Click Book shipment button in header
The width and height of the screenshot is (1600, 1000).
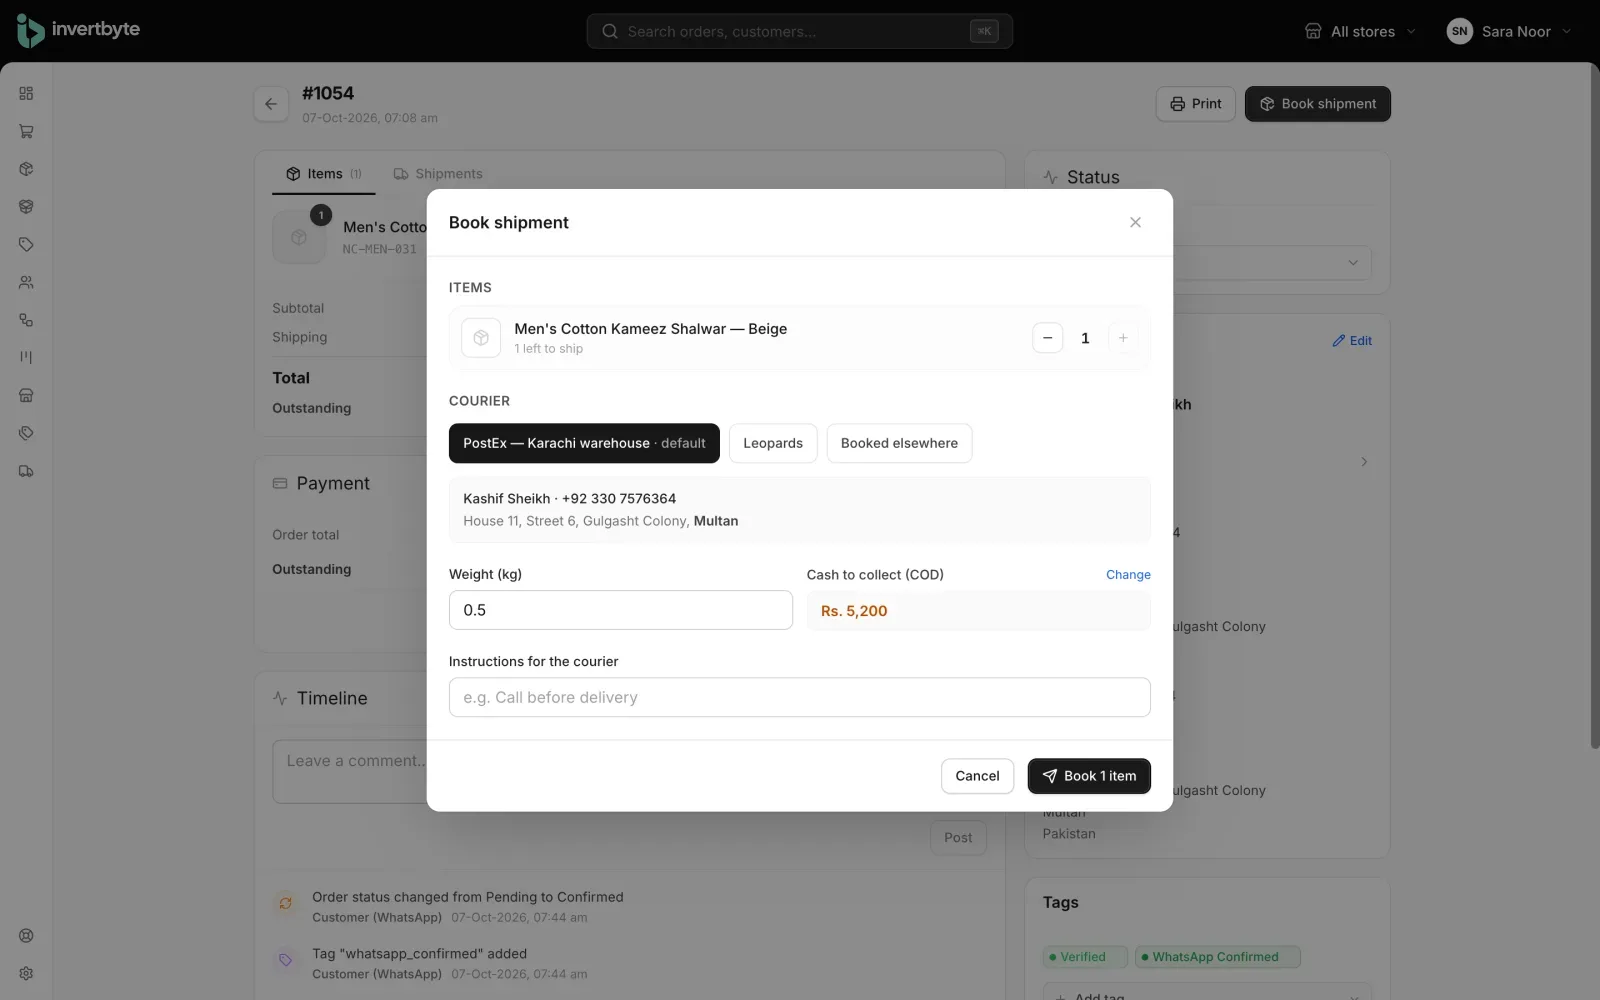[1318, 104]
